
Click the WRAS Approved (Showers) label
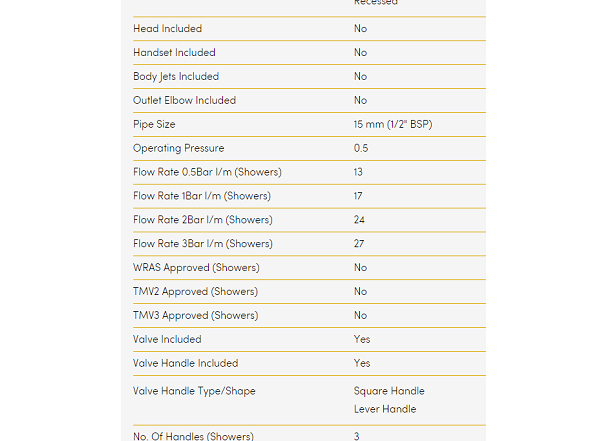pyautogui.click(x=196, y=268)
